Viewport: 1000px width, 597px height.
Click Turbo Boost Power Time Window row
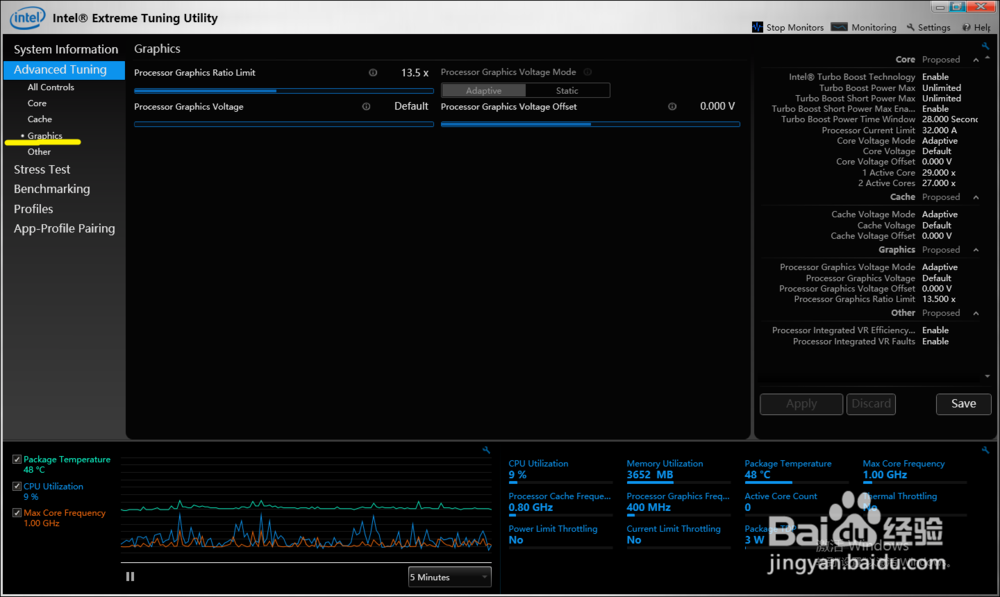coord(879,119)
